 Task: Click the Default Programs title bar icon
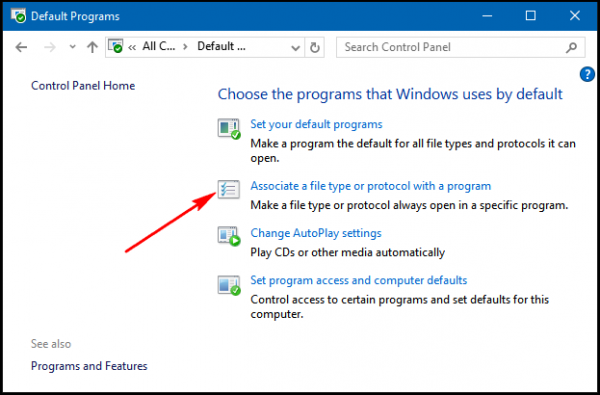click(18, 16)
